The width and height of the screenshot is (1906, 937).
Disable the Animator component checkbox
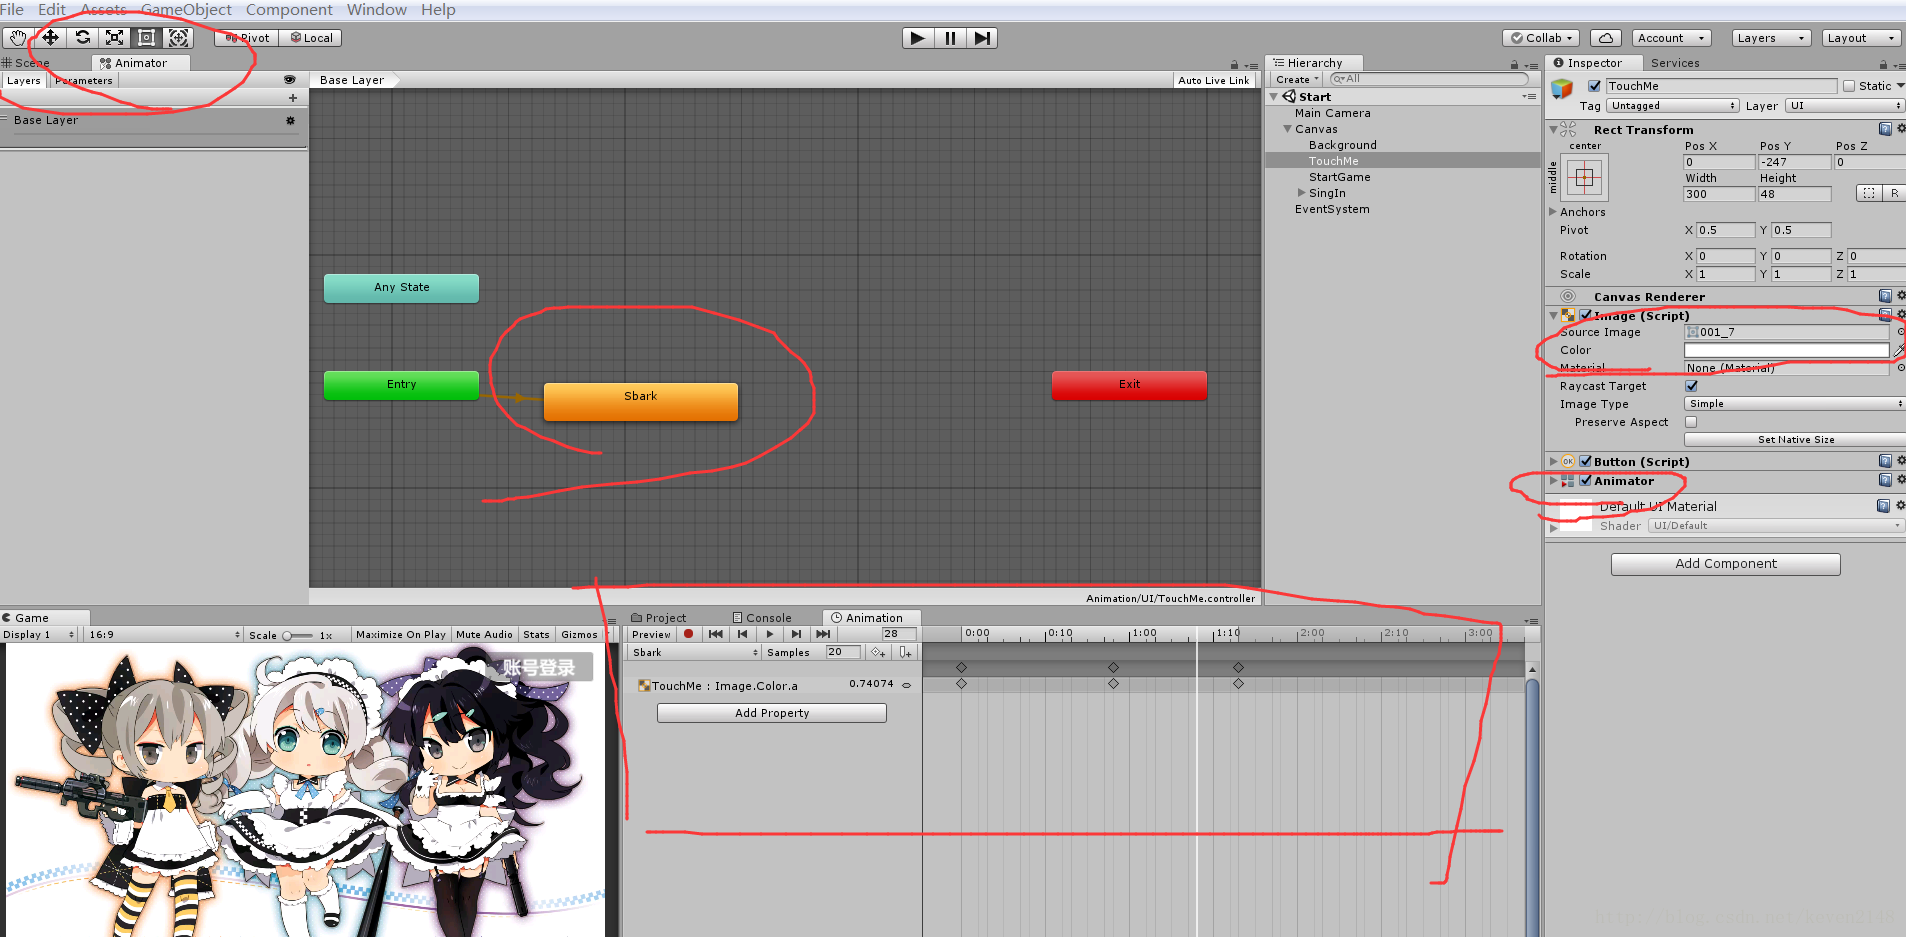(1585, 481)
